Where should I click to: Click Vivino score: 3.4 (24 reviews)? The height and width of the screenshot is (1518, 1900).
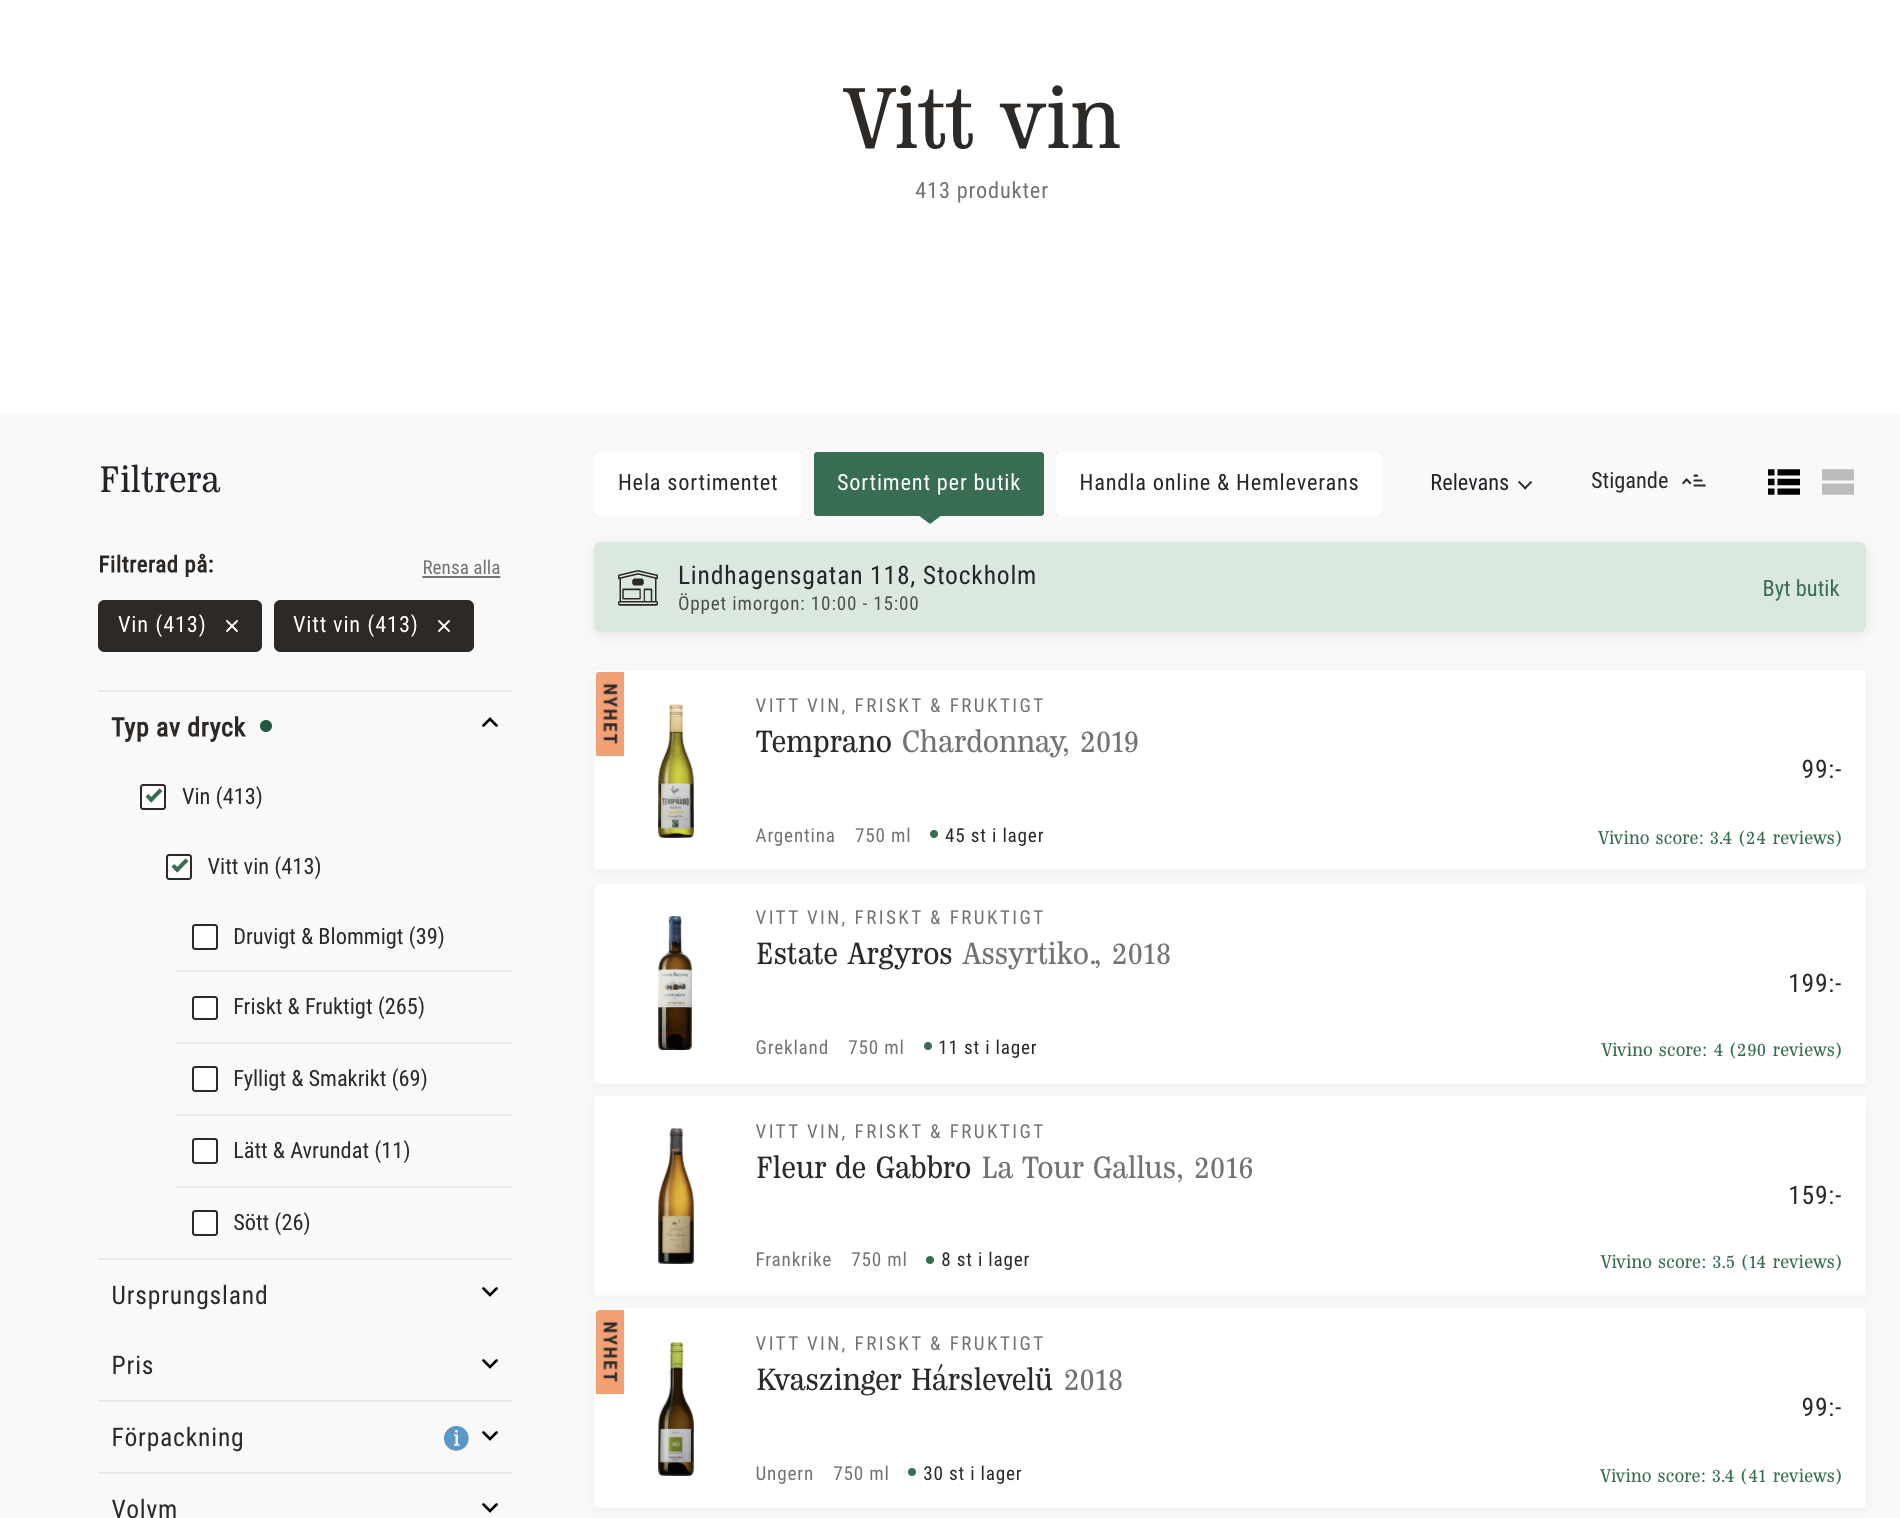click(1719, 838)
